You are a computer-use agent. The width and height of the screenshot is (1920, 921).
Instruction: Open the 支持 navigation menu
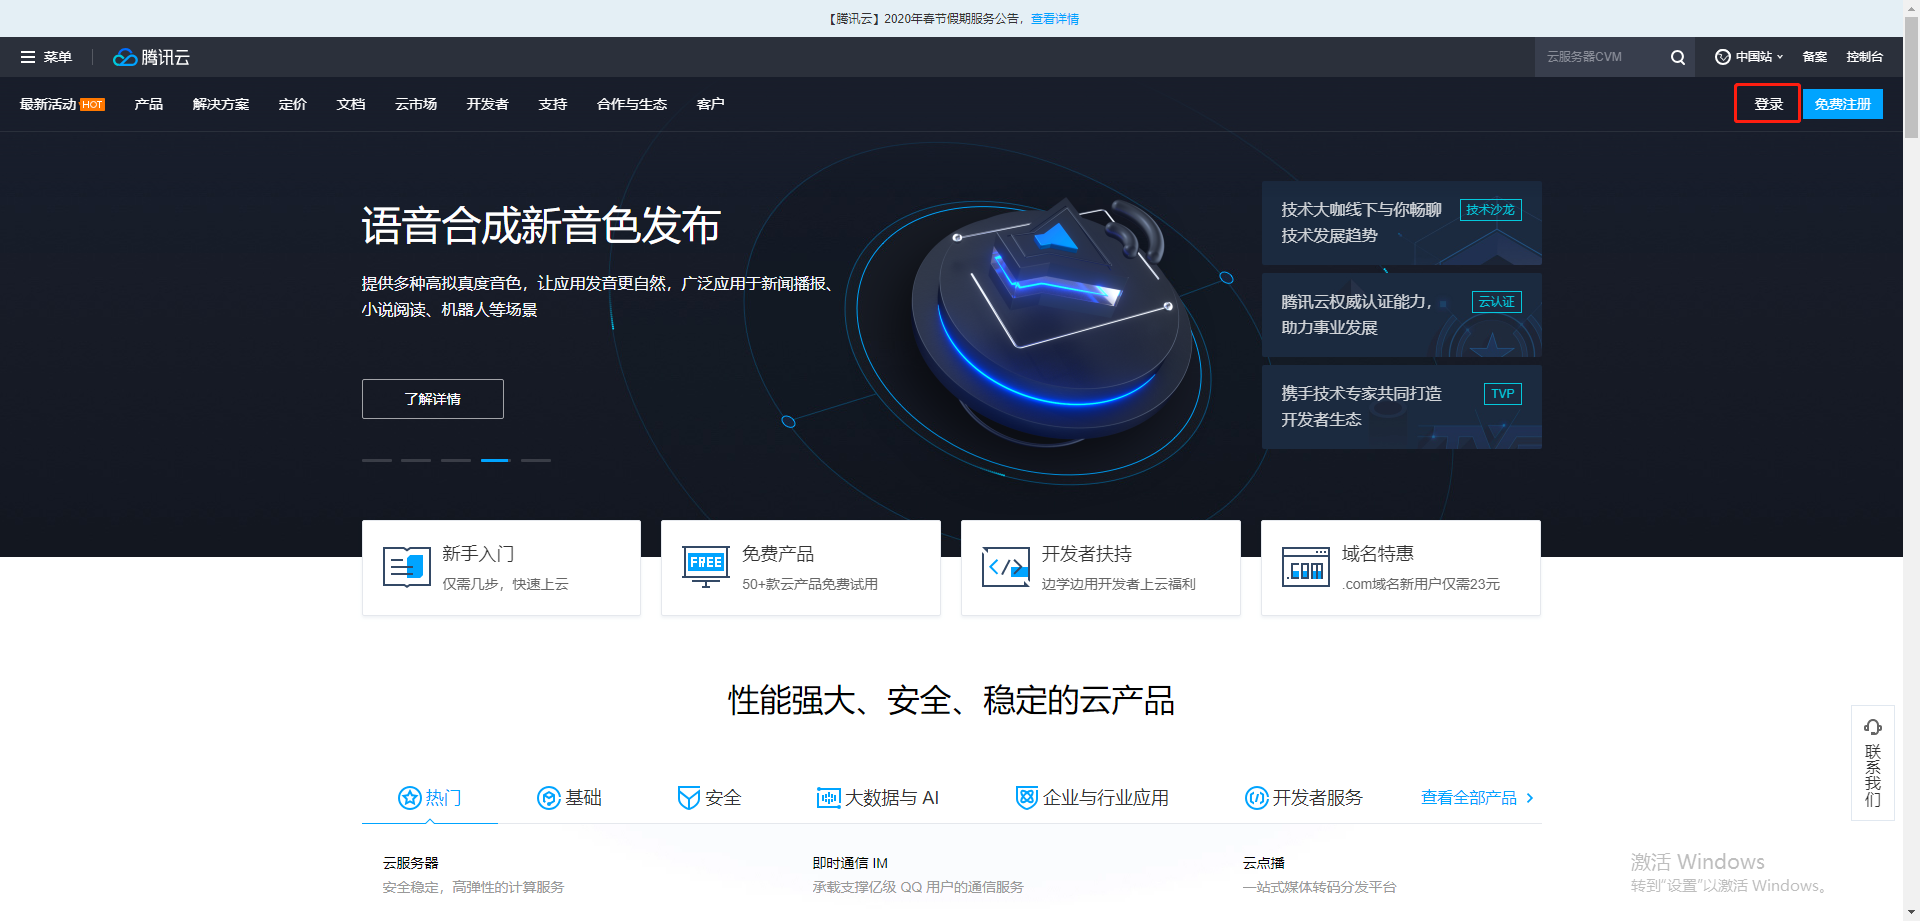tap(553, 104)
